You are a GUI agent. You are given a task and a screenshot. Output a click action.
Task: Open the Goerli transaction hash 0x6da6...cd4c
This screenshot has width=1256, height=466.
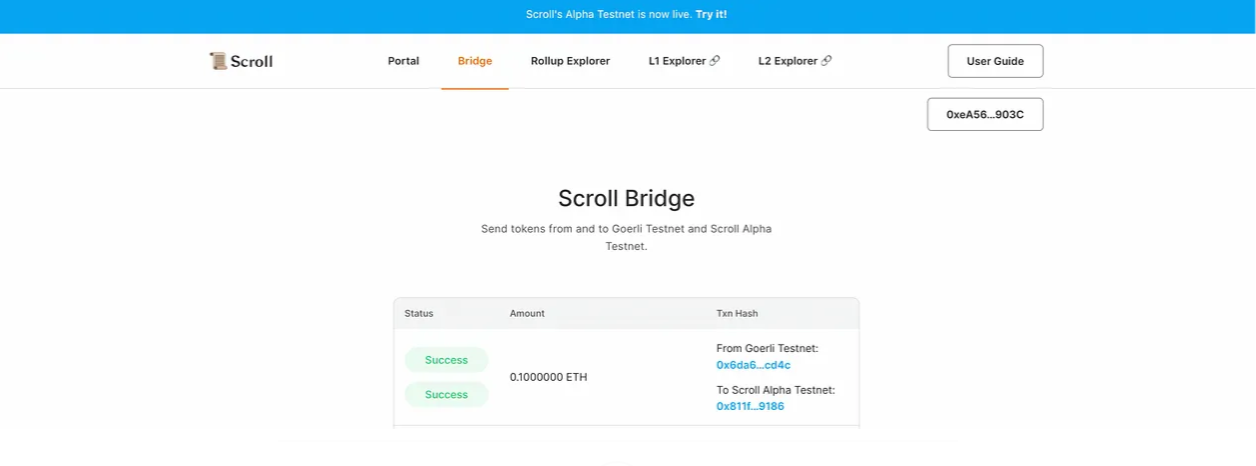pos(753,365)
